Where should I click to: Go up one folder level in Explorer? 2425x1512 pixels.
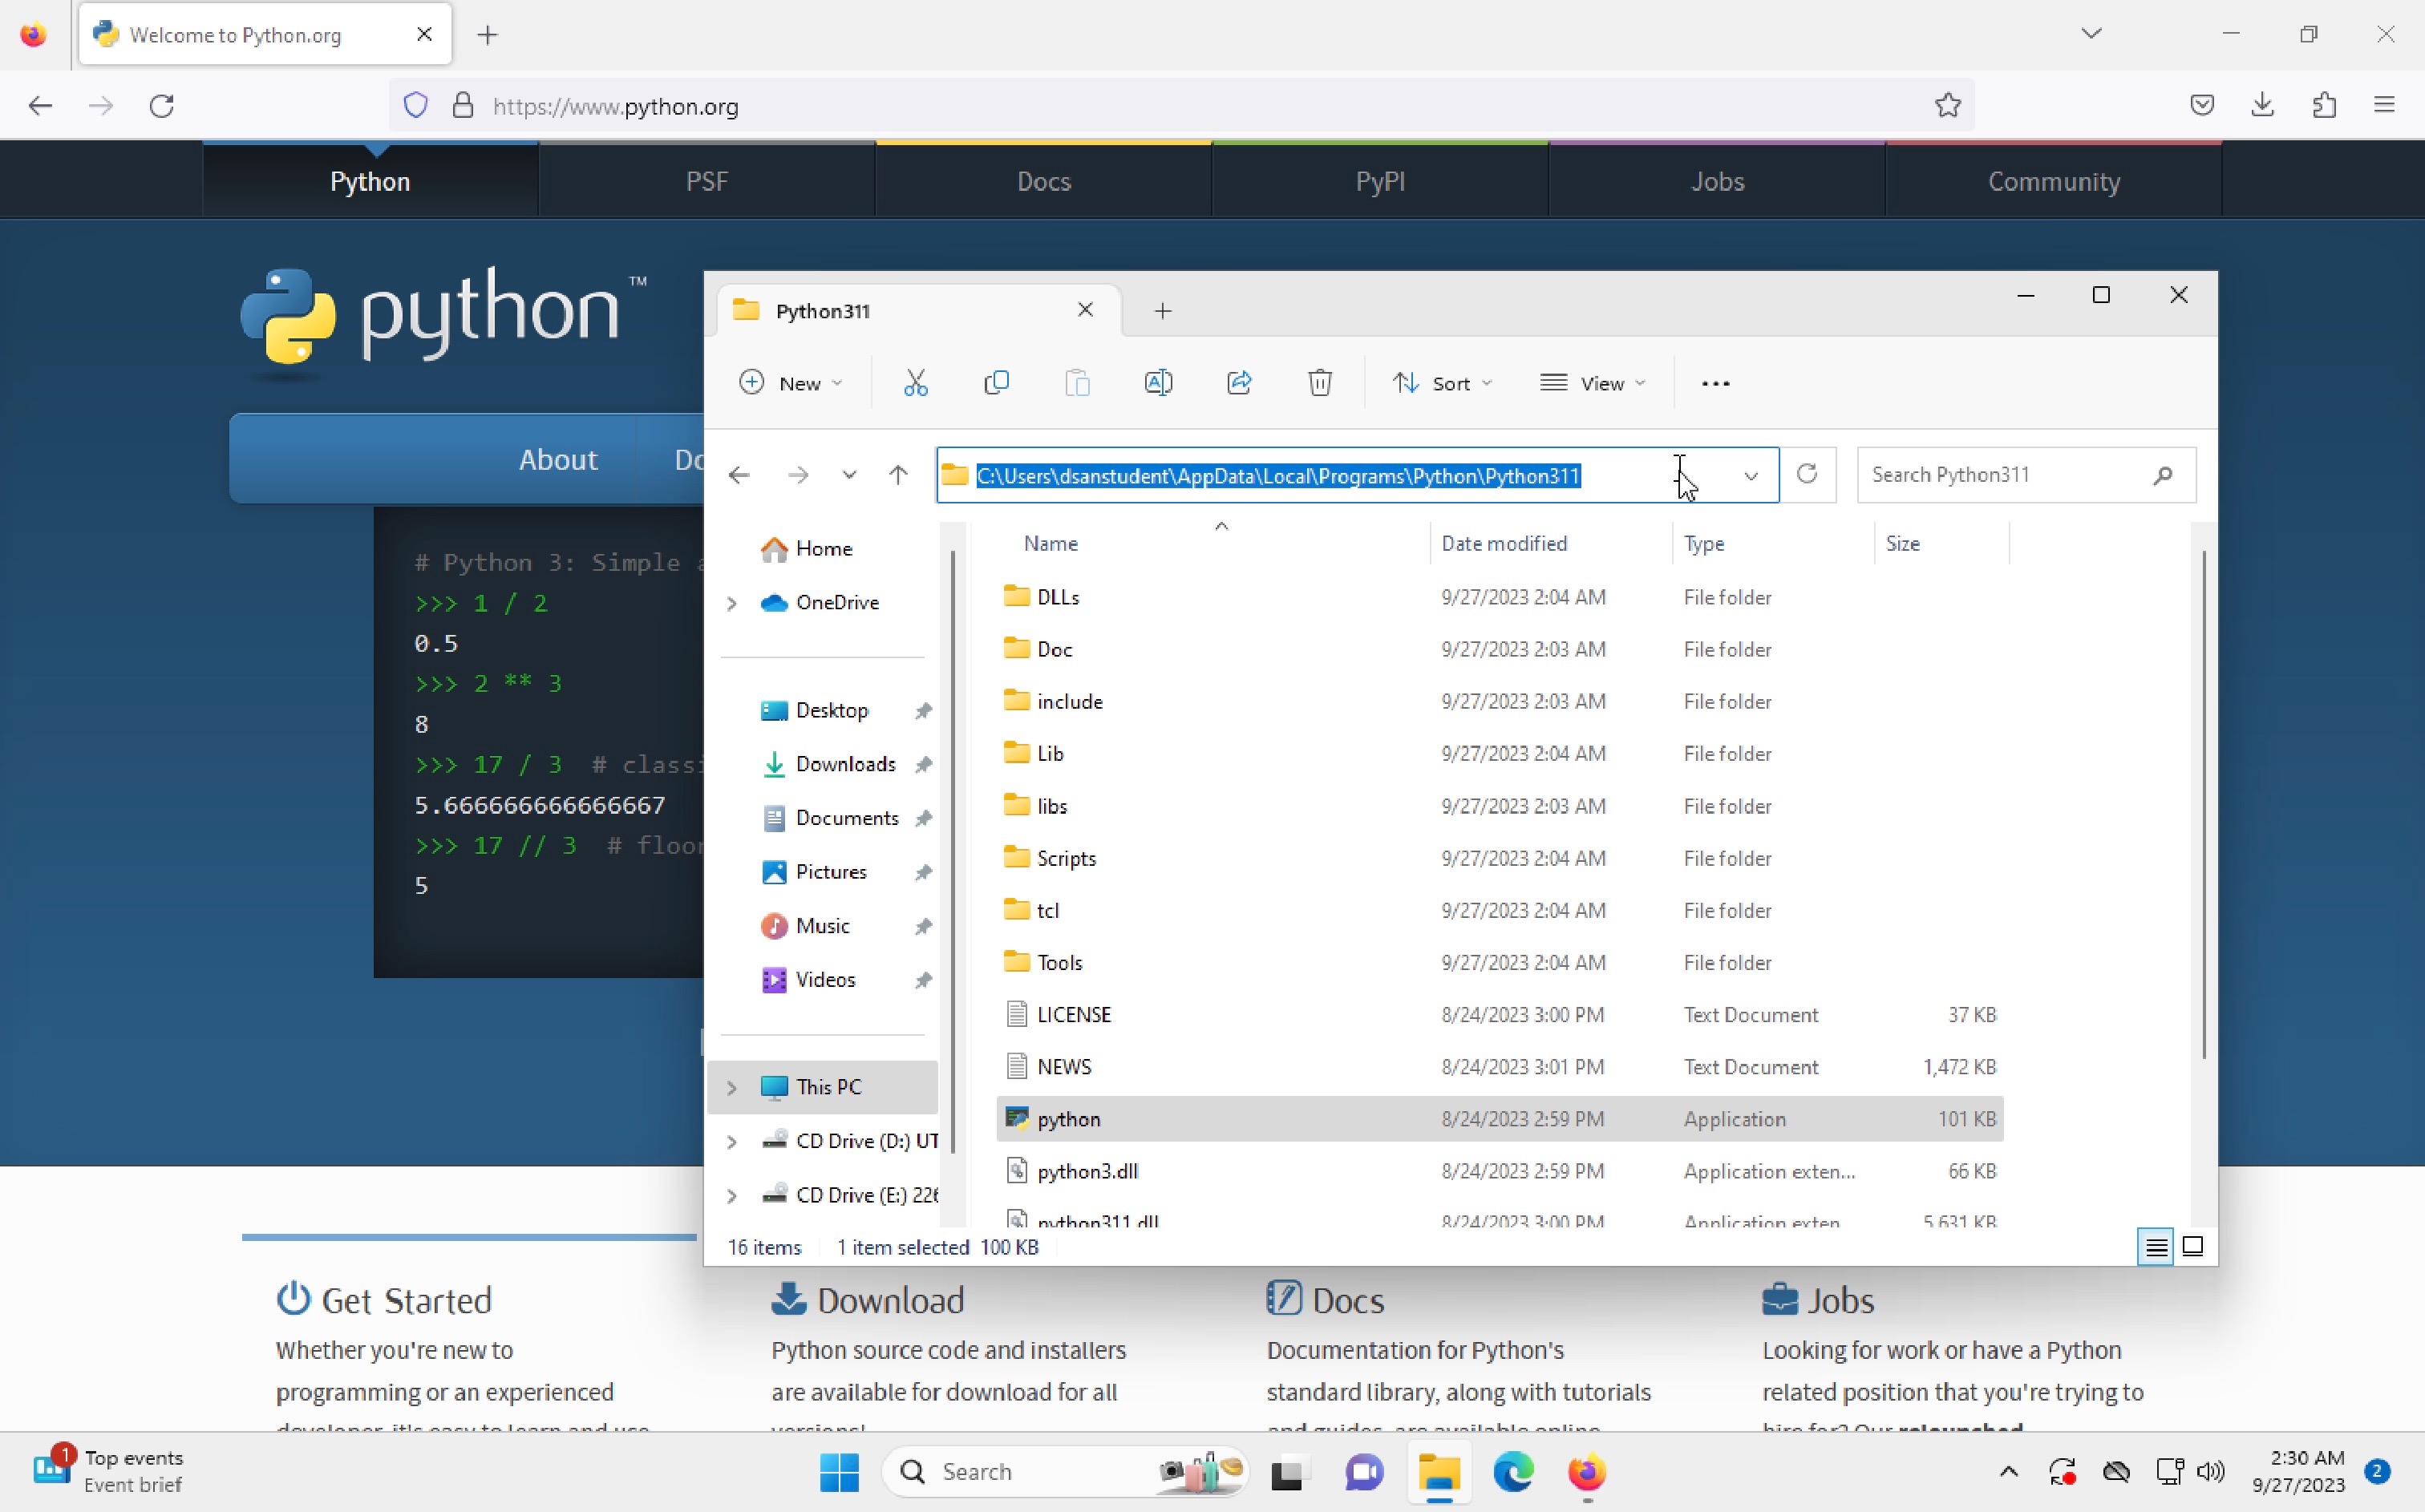point(898,475)
